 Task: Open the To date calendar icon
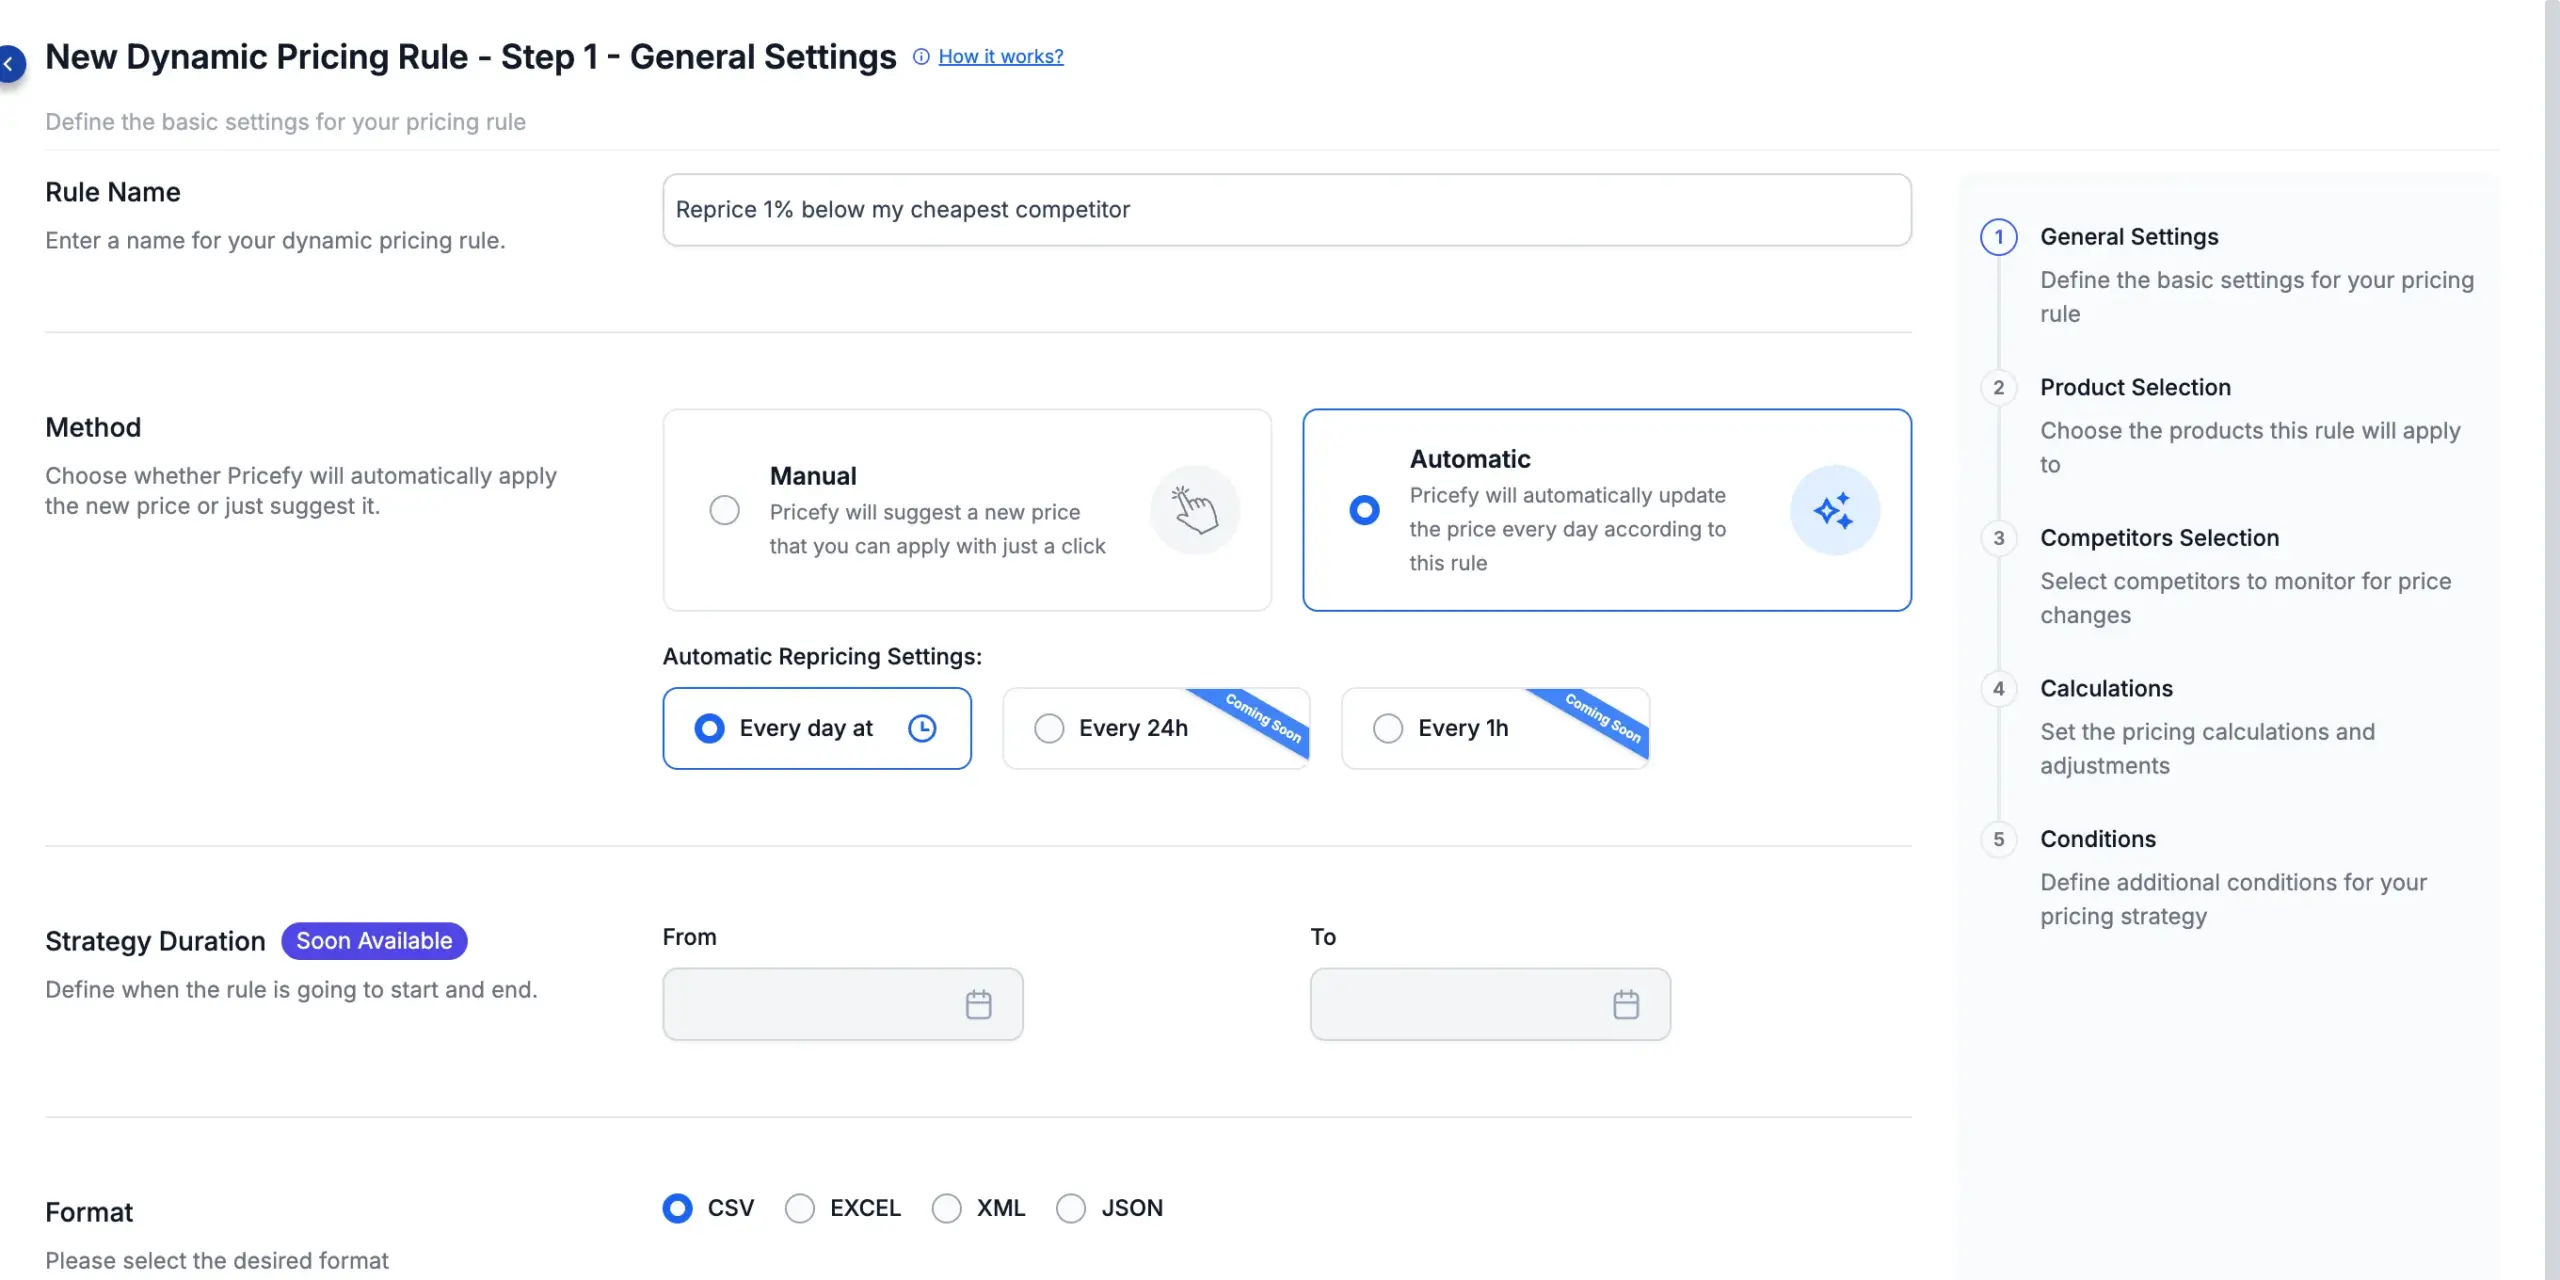pyautogui.click(x=1626, y=1004)
